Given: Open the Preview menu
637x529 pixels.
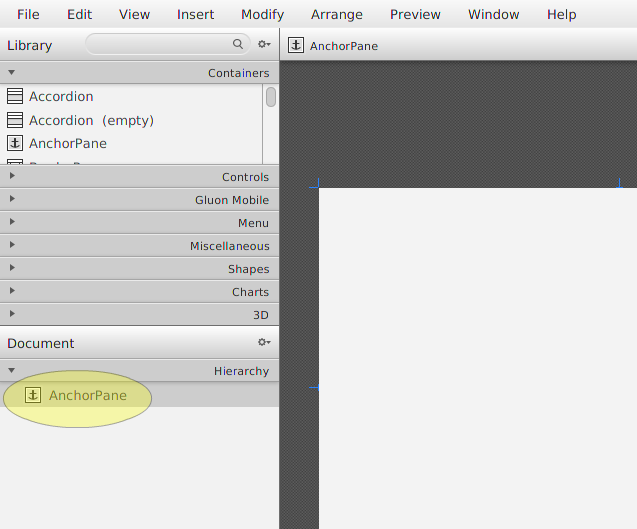Looking at the screenshot, I should click(415, 14).
